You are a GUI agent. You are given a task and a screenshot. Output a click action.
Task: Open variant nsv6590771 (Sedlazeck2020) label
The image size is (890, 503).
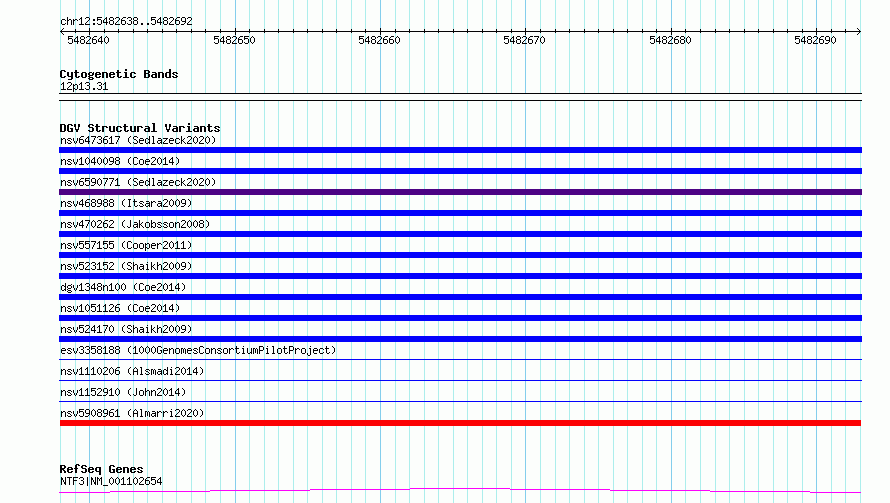tap(138, 182)
